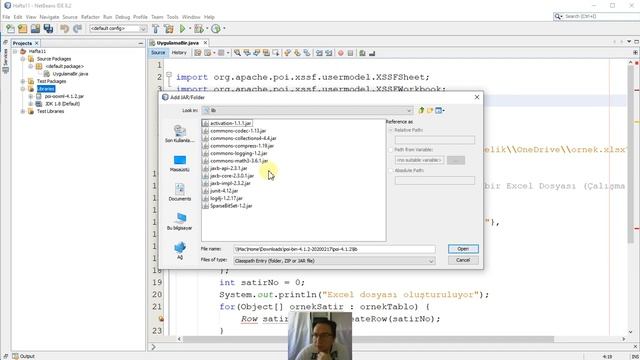Screen dimensions: 640x360
Task: Click the Build Project hammer icon
Action: 156,29
